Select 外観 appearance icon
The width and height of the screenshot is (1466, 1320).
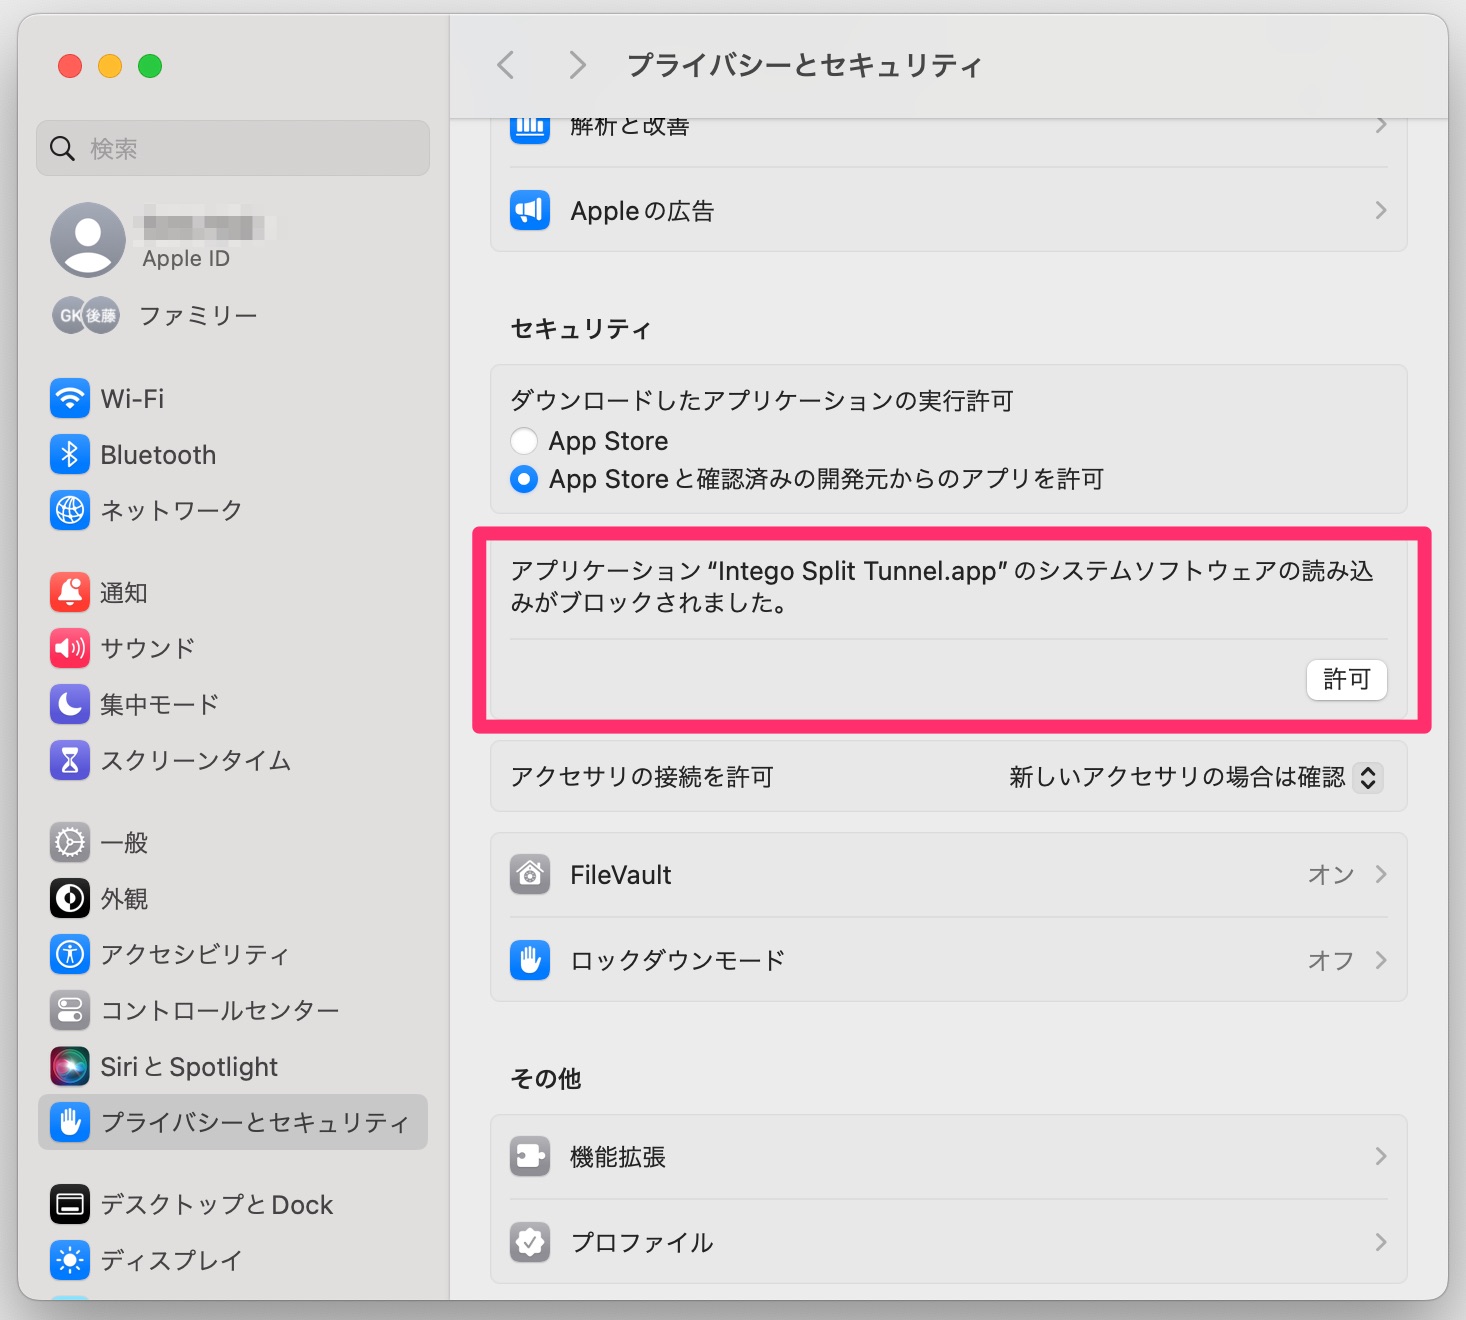tap(70, 899)
